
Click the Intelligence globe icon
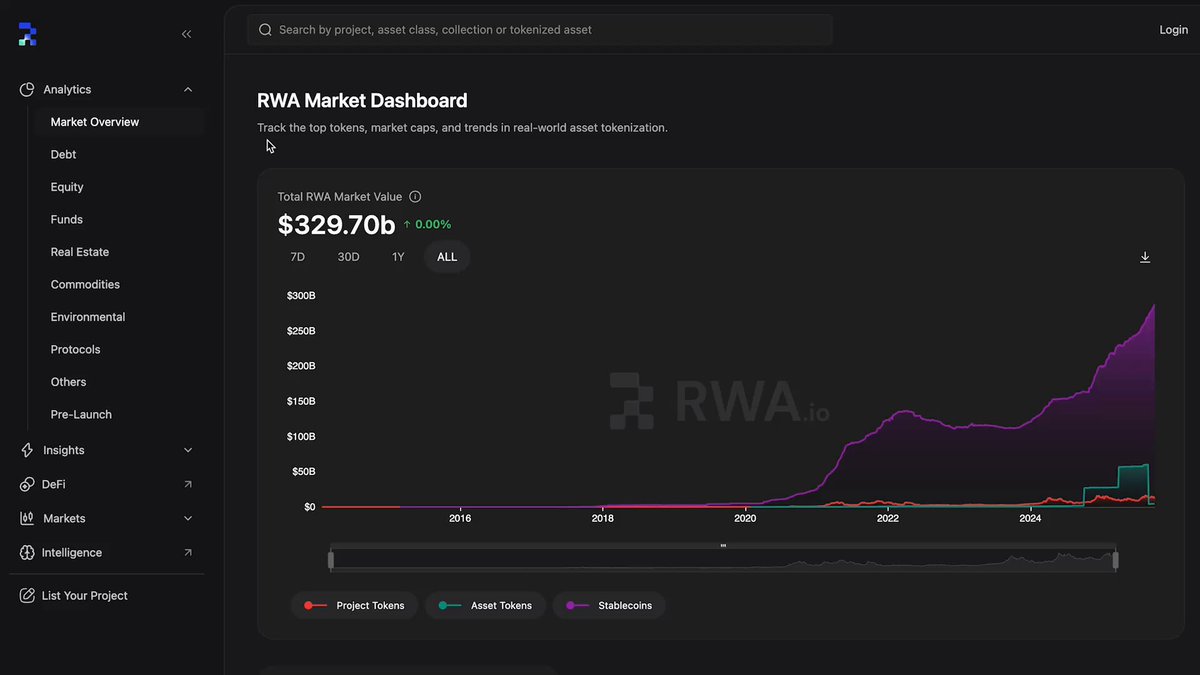26,552
